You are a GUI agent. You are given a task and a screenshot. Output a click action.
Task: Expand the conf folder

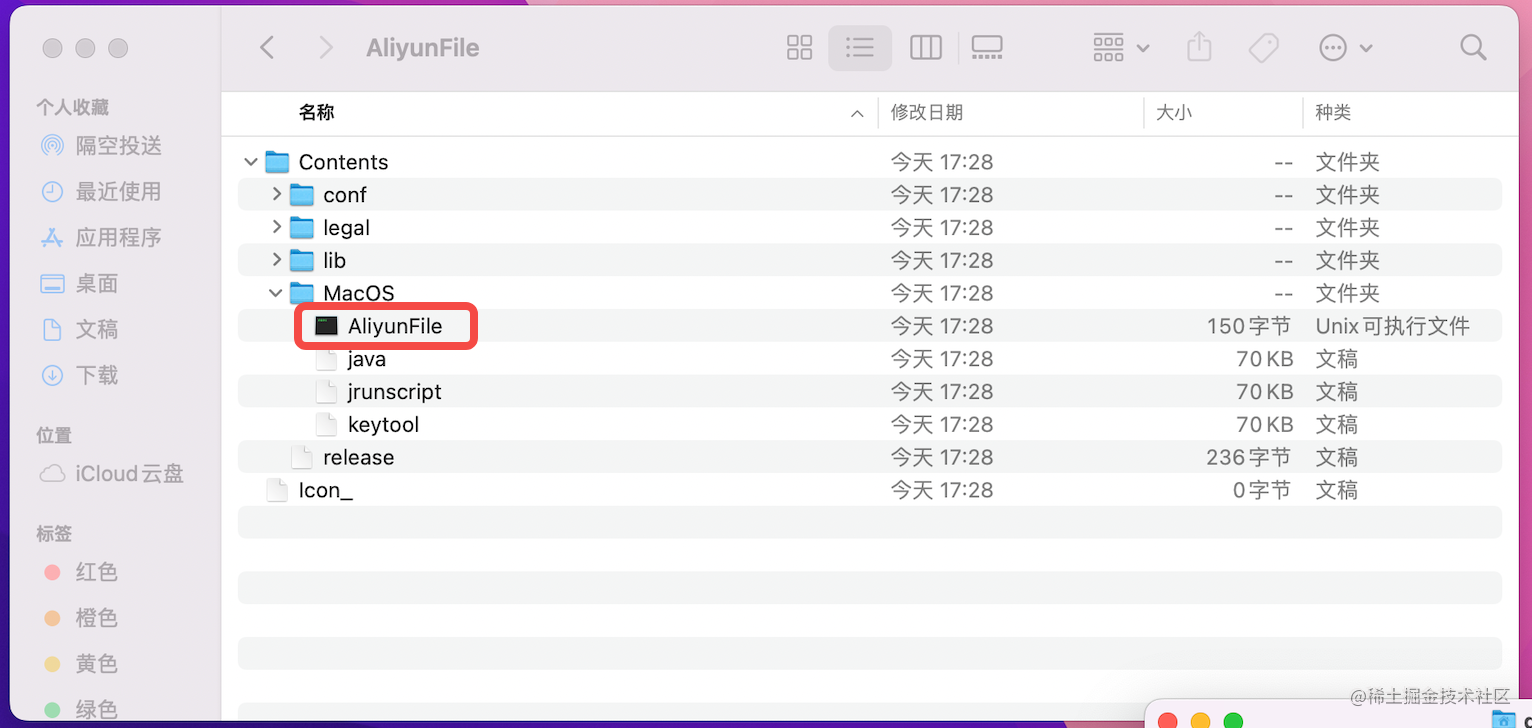pos(277,194)
